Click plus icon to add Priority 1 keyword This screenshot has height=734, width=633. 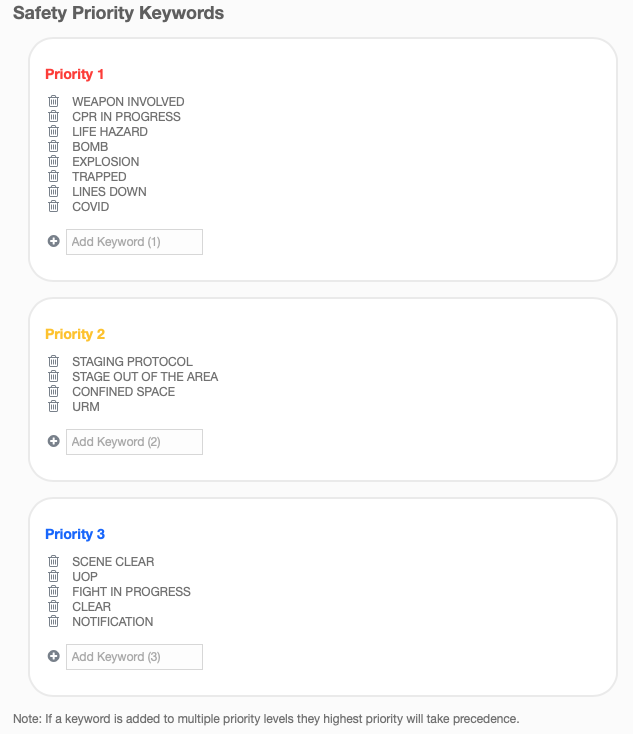tap(54, 241)
